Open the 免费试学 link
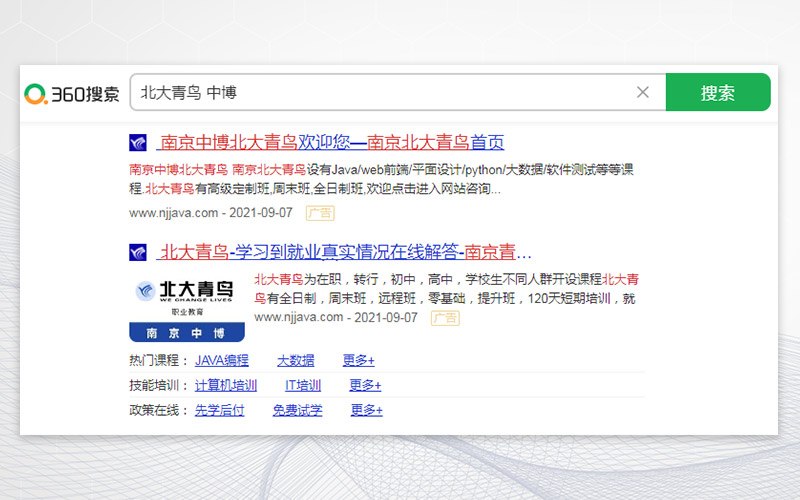Viewport: 800px width, 500px height. click(x=297, y=410)
